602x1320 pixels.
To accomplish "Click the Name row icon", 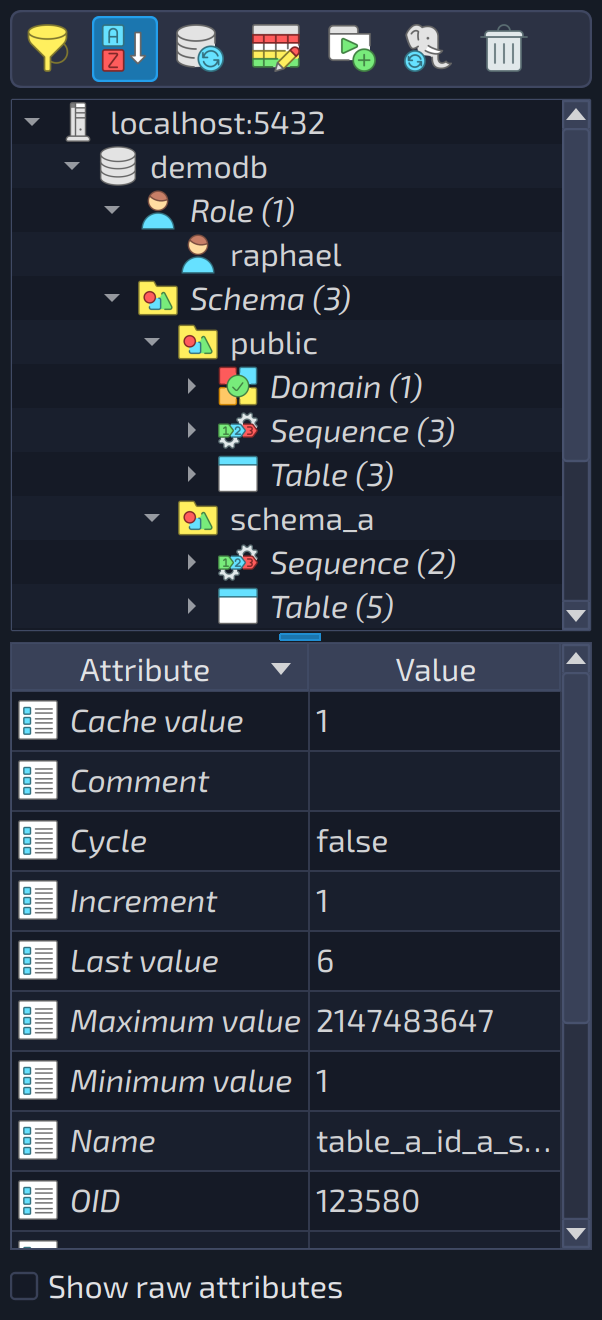I will (39, 1141).
